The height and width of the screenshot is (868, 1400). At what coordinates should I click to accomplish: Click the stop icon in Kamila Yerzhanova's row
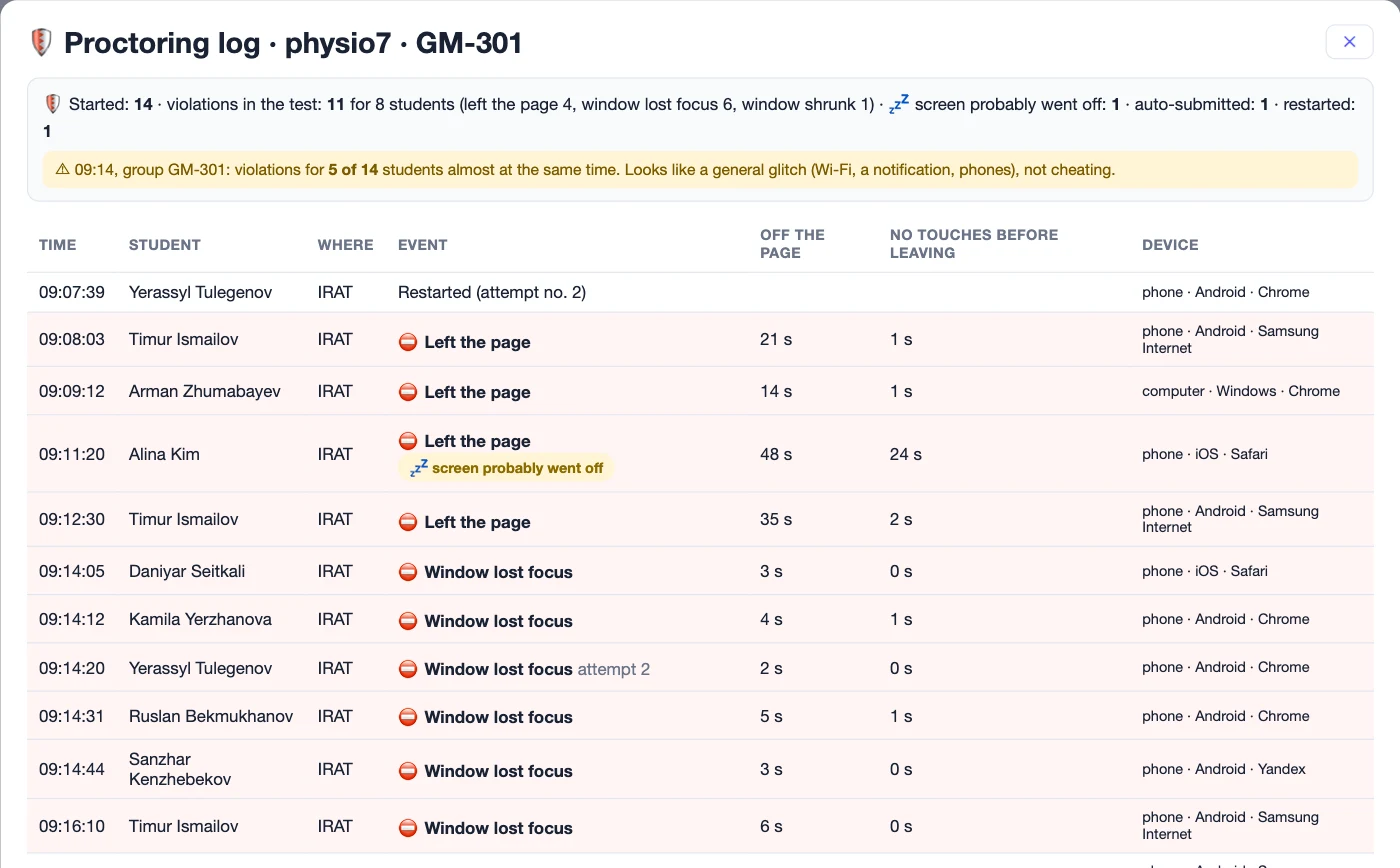click(407, 620)
